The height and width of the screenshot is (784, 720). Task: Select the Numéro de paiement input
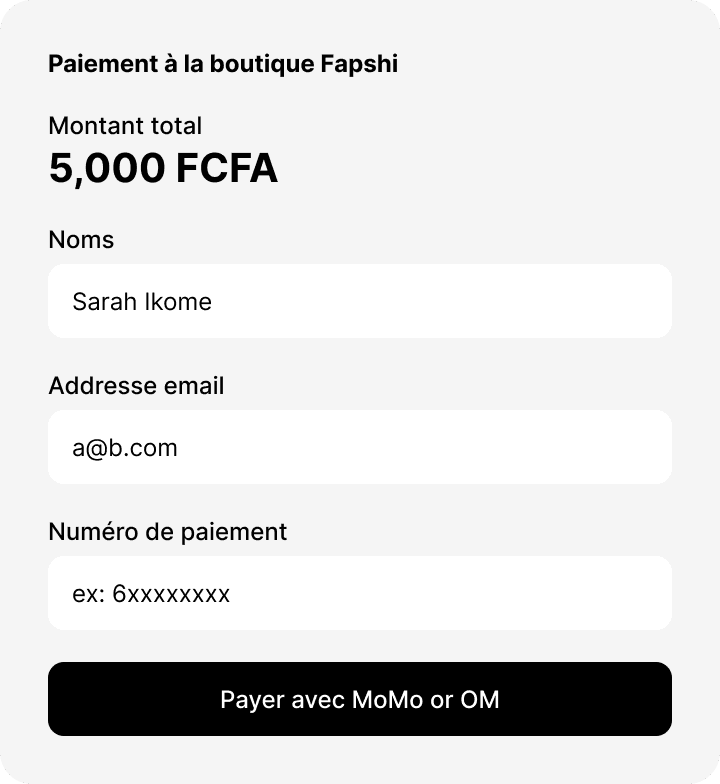point(360,593)
